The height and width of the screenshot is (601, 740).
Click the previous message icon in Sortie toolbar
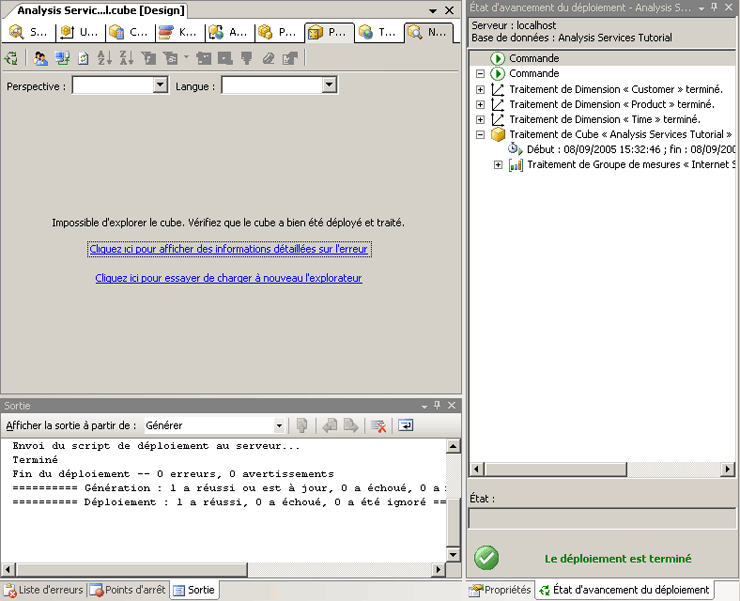pos(329,425)
